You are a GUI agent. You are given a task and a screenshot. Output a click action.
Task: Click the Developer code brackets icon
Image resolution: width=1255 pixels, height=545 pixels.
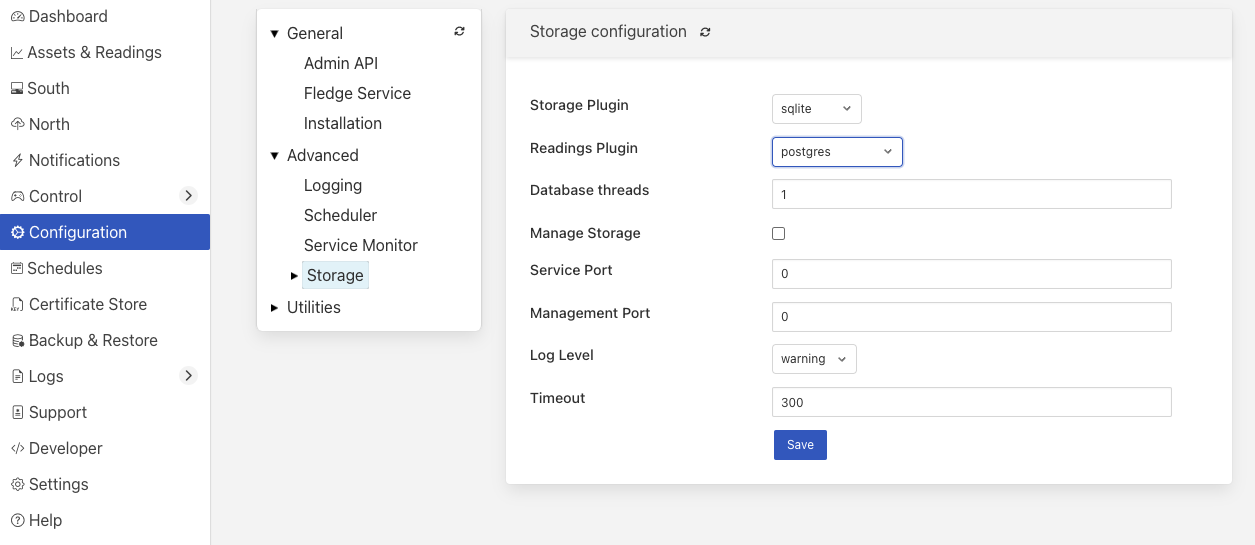point(17,448)
